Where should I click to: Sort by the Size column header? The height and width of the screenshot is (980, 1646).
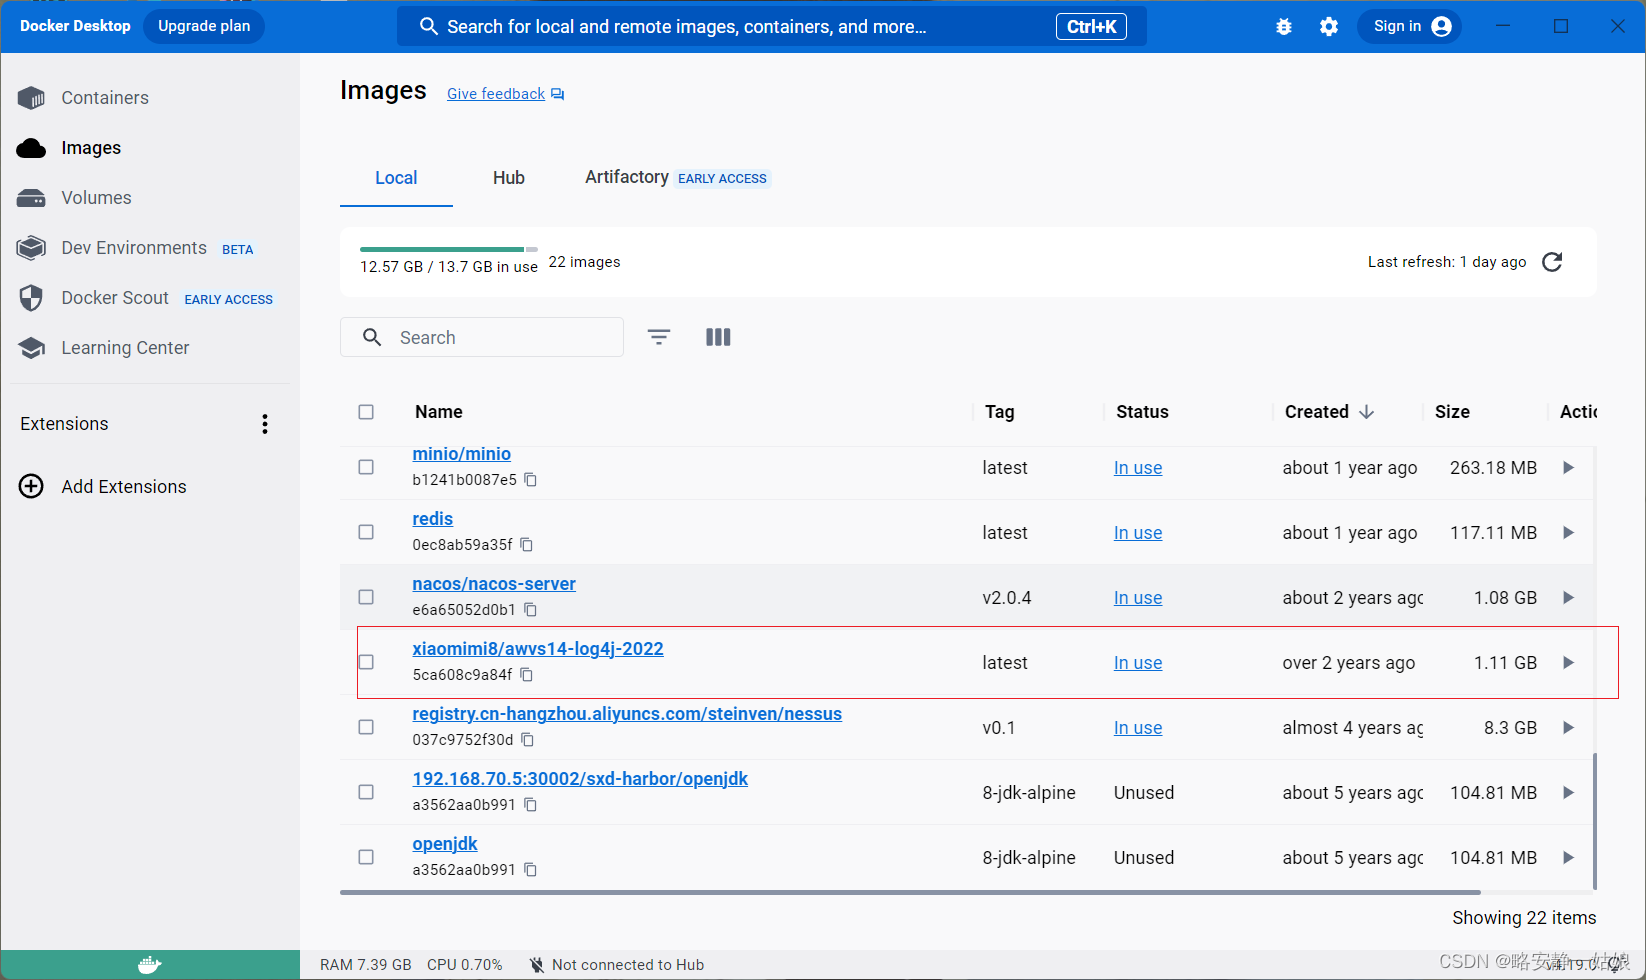pos(1452,412)
